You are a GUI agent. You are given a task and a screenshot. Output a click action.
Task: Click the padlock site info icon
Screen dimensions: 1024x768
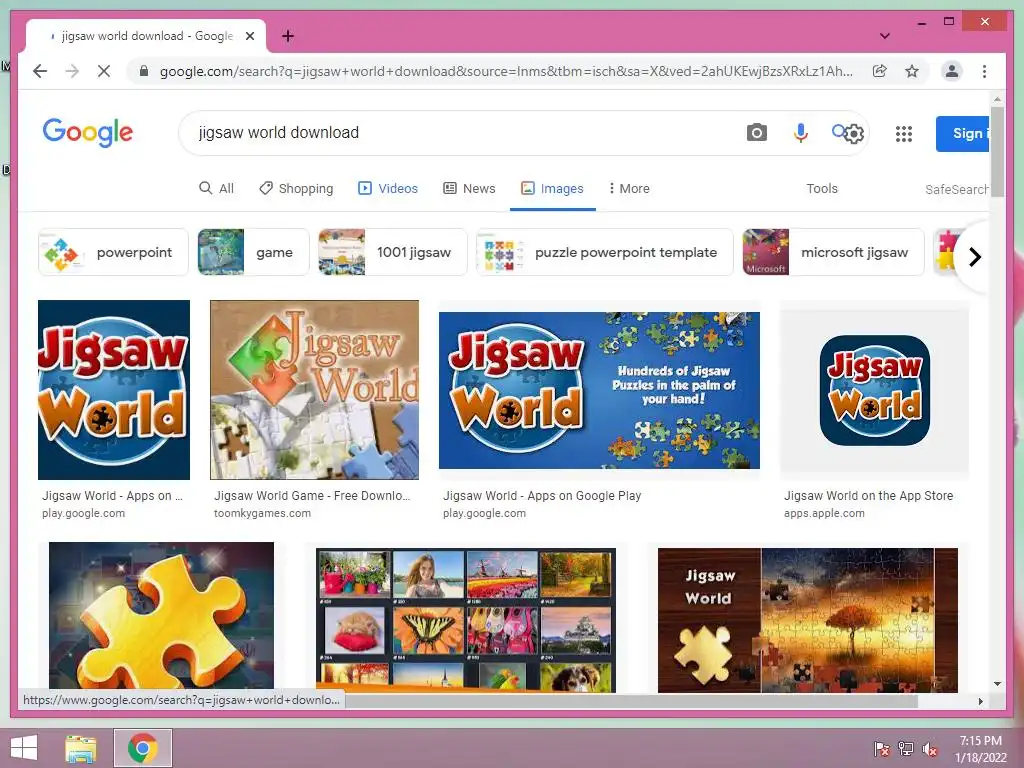144,71
